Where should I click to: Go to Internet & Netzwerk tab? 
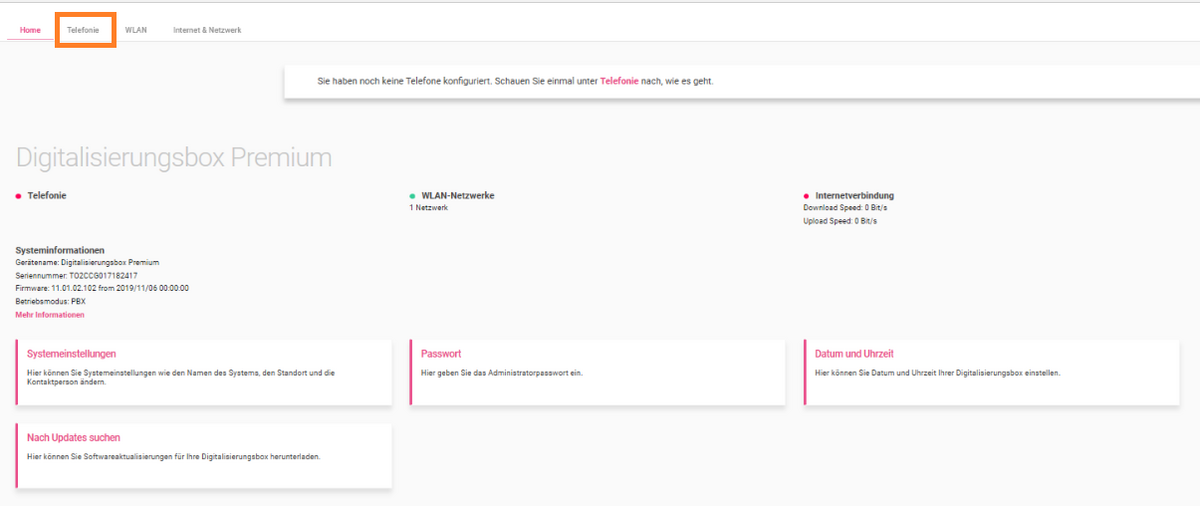click(x=207, y=30)
